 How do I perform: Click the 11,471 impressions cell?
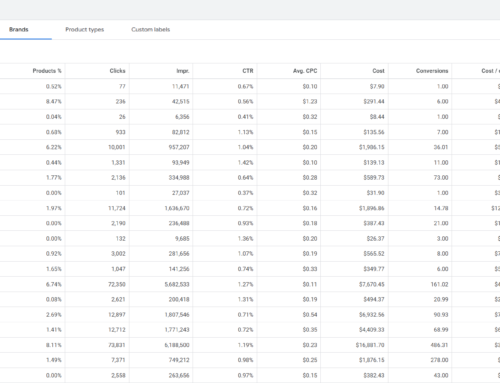tap(180, 86)
